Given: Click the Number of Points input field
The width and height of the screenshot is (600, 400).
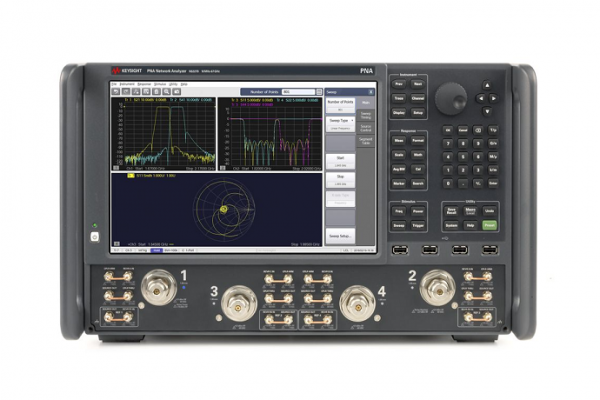Looking at the screenshot, I should pyautogui.click(x=295, y=91).
